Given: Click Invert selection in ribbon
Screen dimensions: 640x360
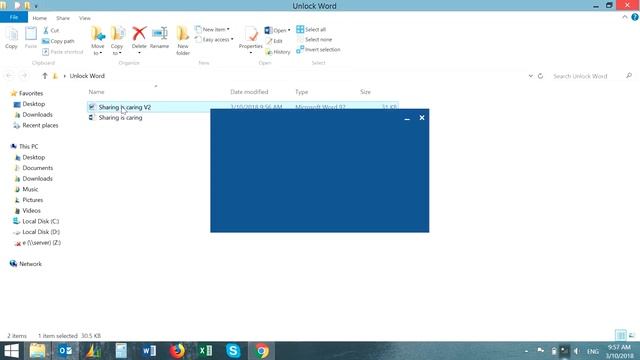Looking at the screenshot, I should click(x=318, y=49).
